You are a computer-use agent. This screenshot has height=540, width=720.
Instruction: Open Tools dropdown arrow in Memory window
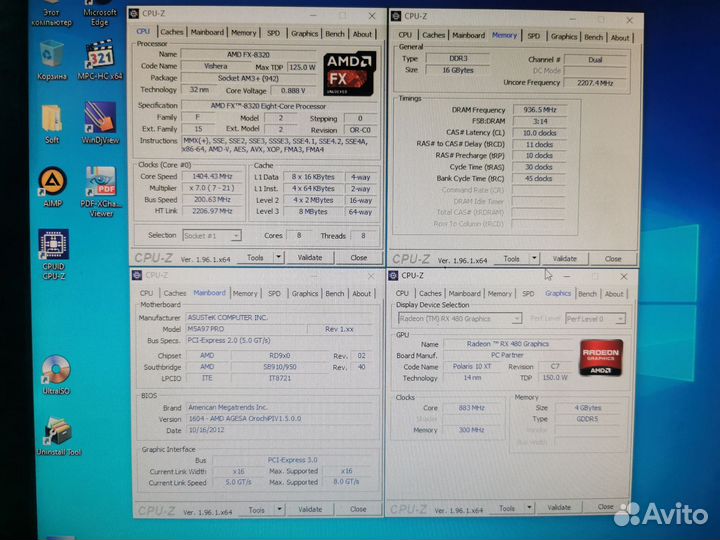click(x=534, y=259)
